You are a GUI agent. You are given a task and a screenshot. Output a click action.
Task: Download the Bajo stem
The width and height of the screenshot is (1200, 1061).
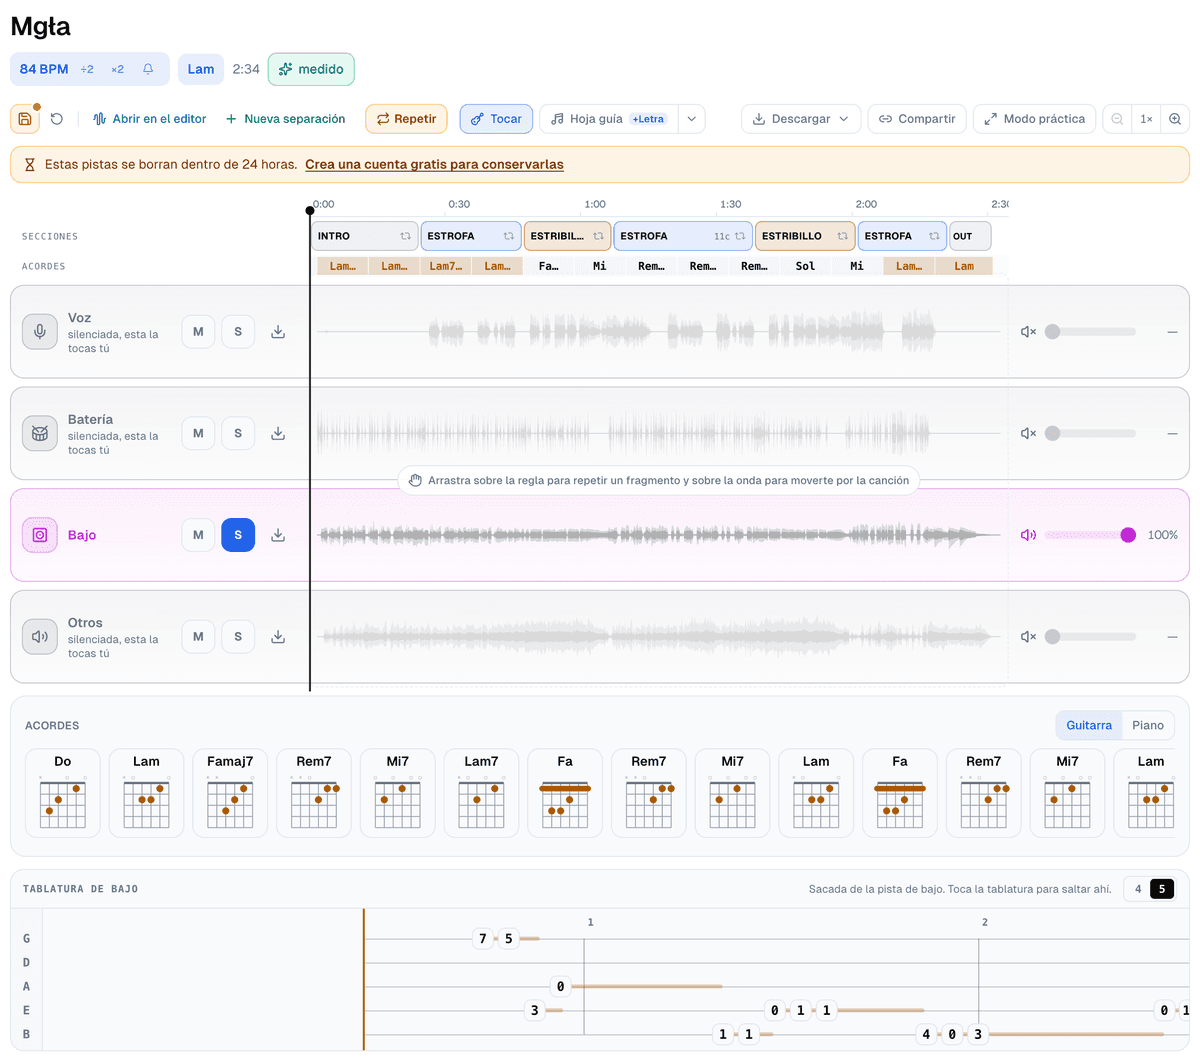[x=278, y=535]
